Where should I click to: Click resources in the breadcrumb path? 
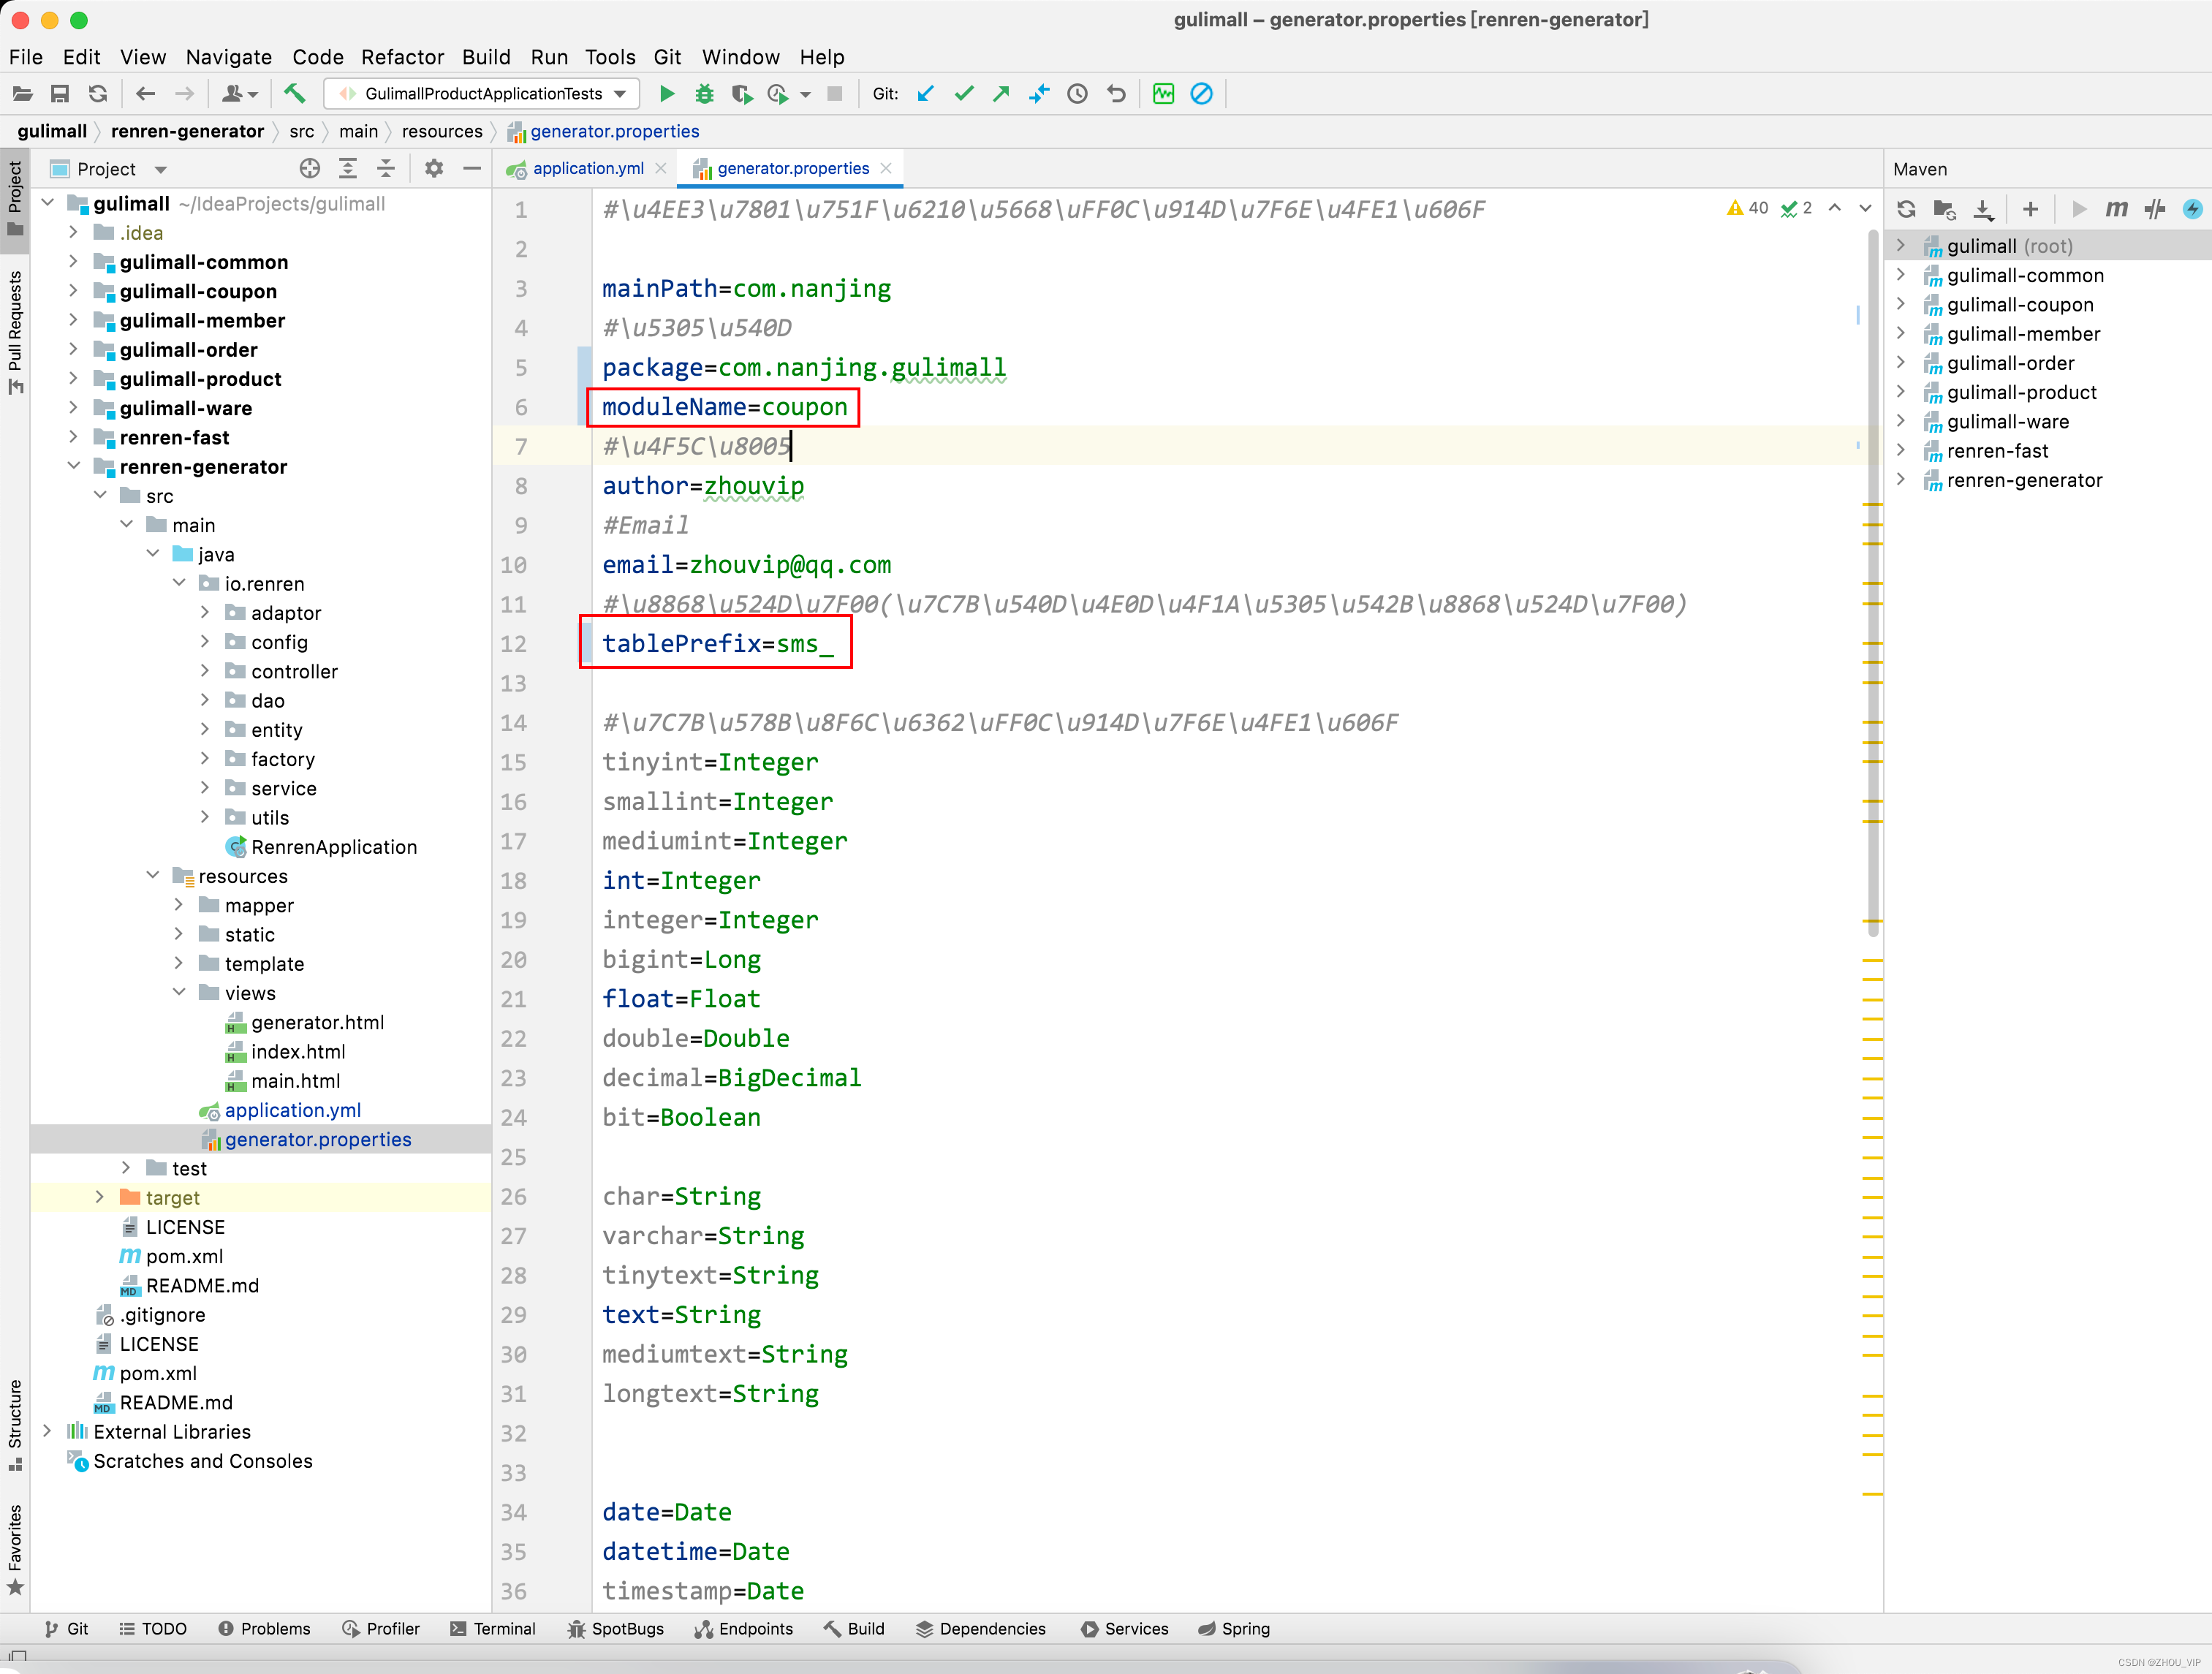(442, 131)
